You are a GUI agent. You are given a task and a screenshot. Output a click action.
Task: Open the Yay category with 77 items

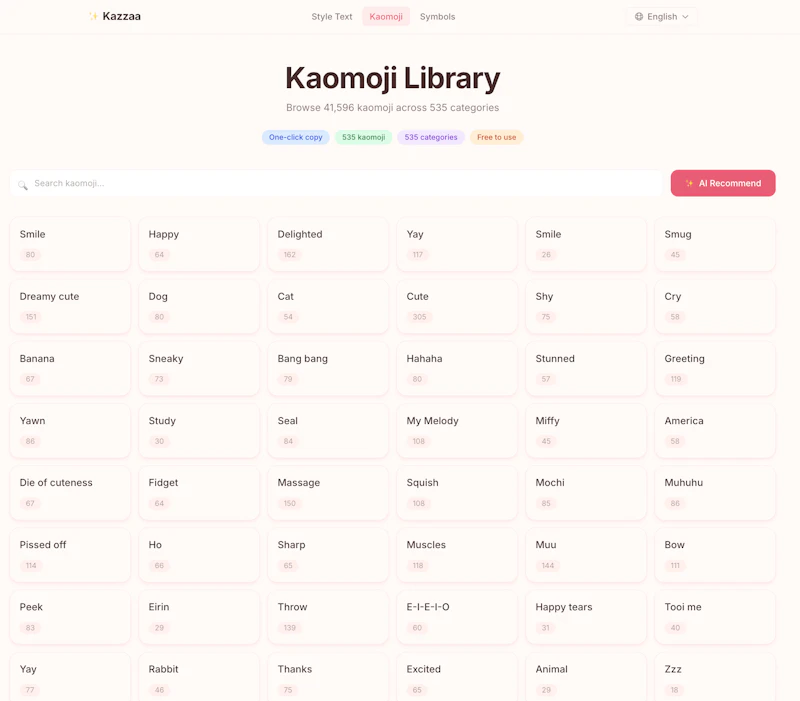click(x=70, y=677)
